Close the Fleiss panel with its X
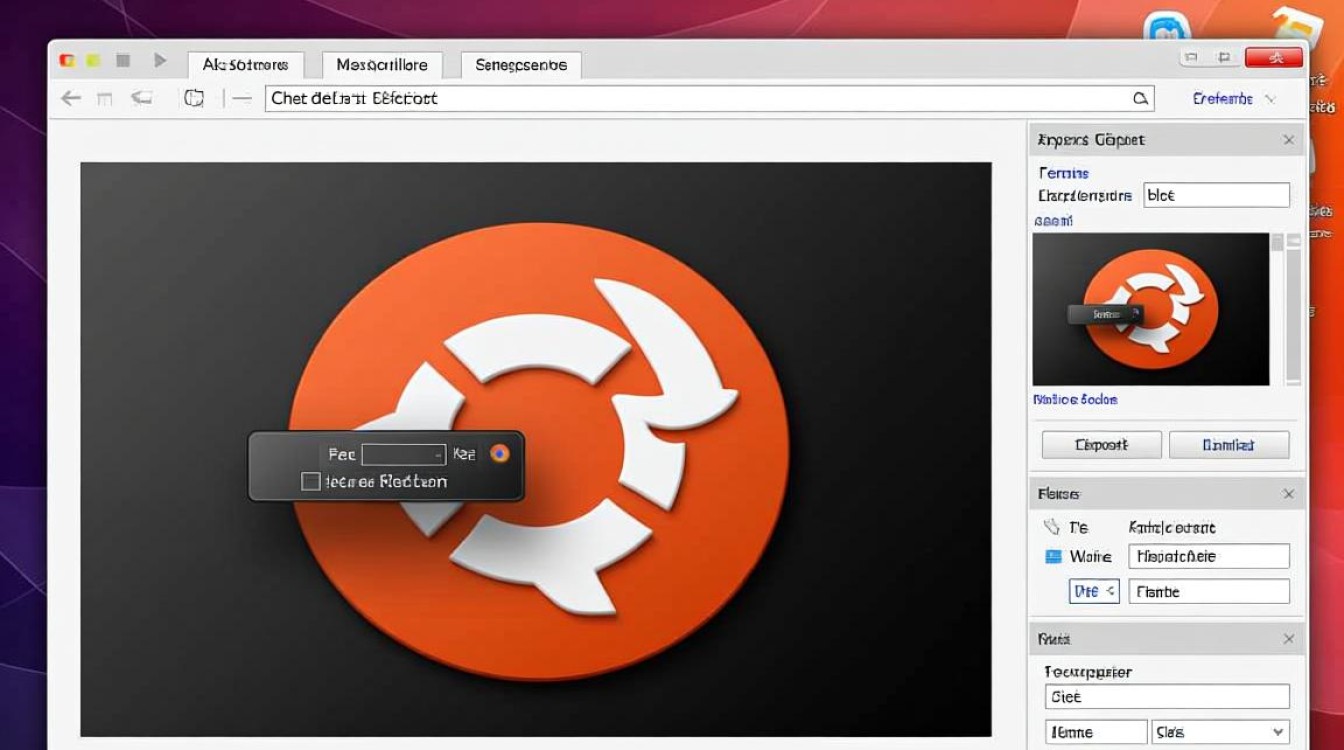 [x=1288, y=494]
